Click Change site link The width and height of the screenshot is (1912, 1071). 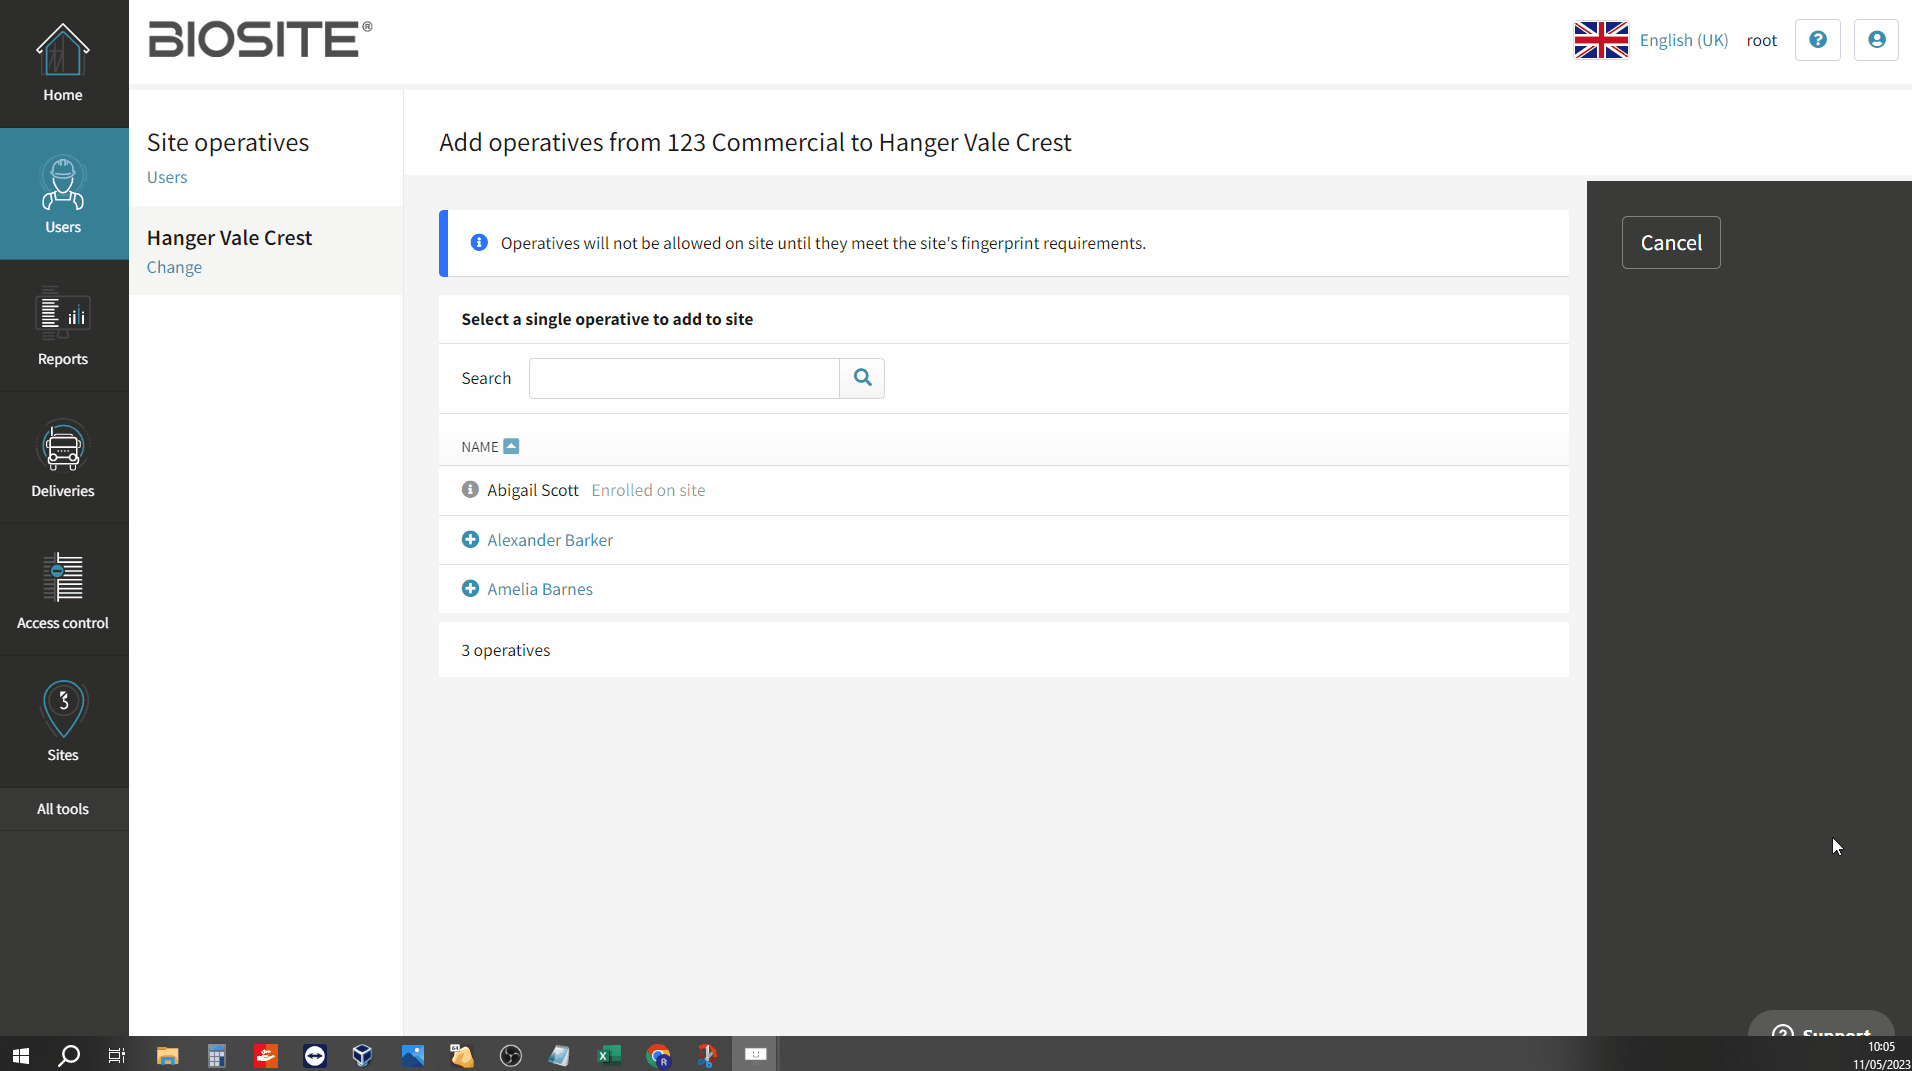[174, 267]
